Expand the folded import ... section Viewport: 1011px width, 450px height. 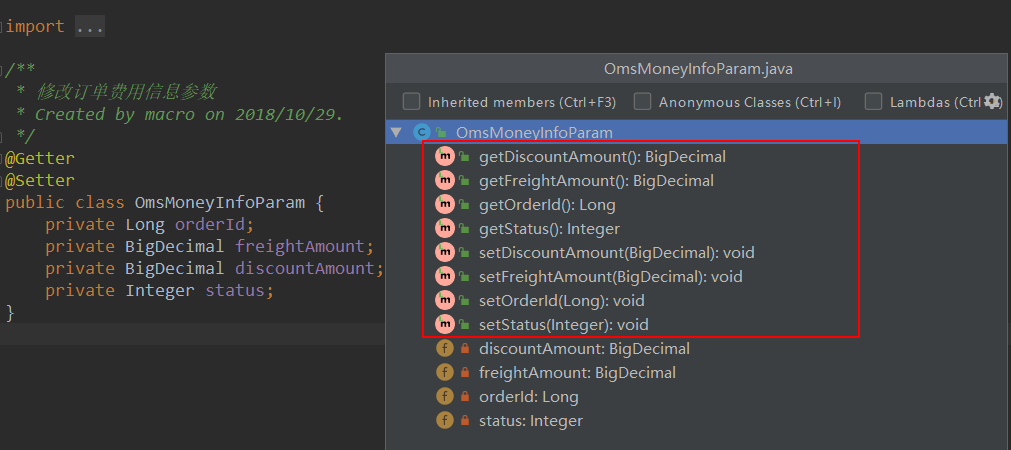90,26
